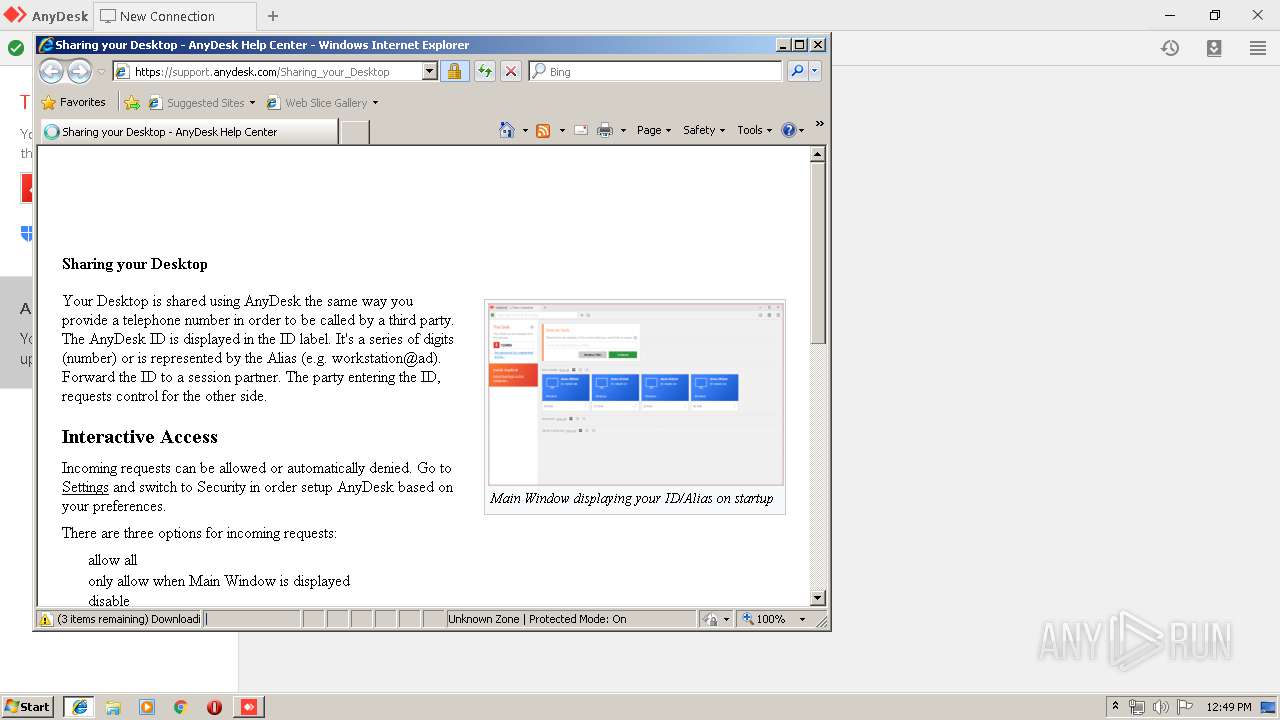This screenshot has height=720, width=1280.
Task: Open the status bar privacy lock icon
Action: [710, 619]
